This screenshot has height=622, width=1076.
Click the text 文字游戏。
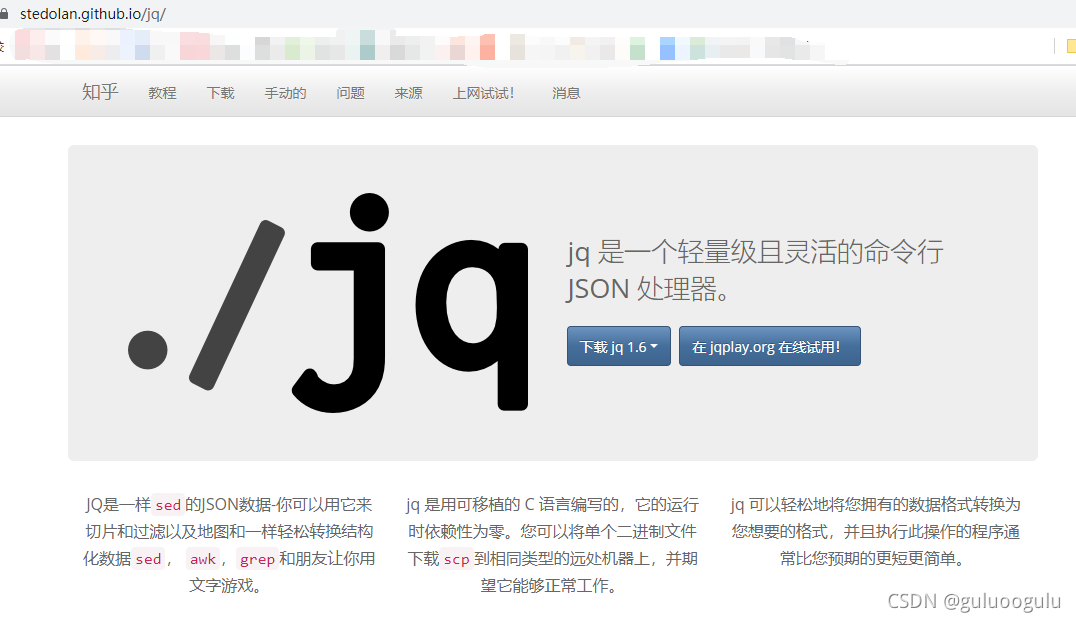(x=225, y=586)
